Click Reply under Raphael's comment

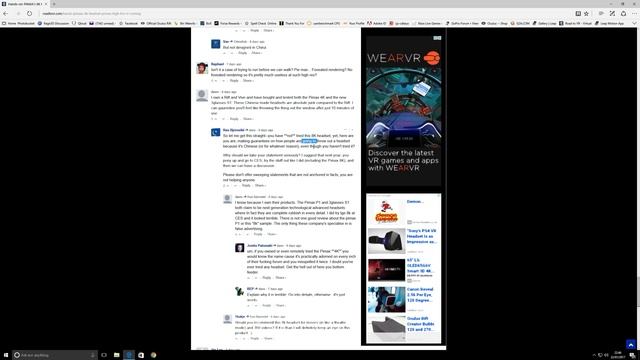234,80
